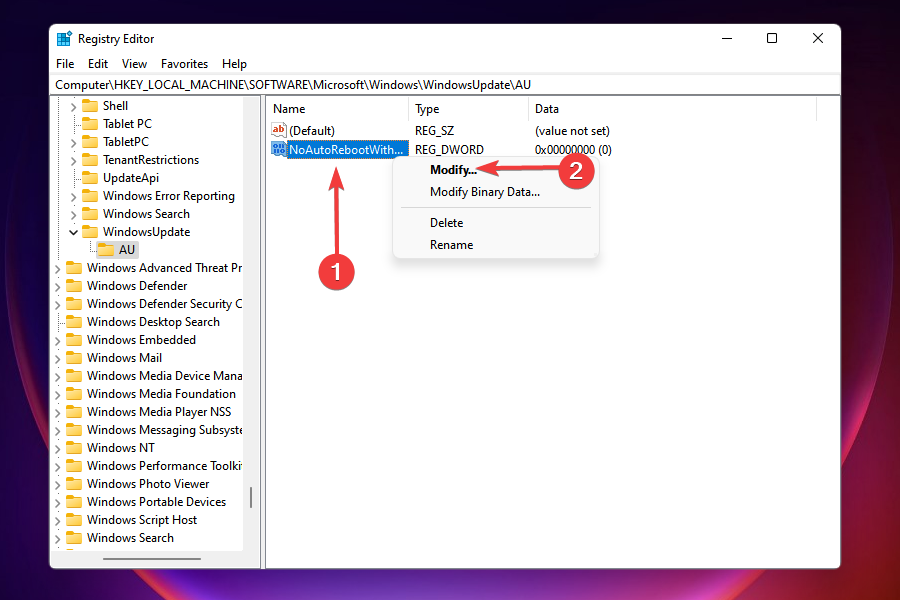Expand the Windows Error Reporting key

click(x=73, y=197)
